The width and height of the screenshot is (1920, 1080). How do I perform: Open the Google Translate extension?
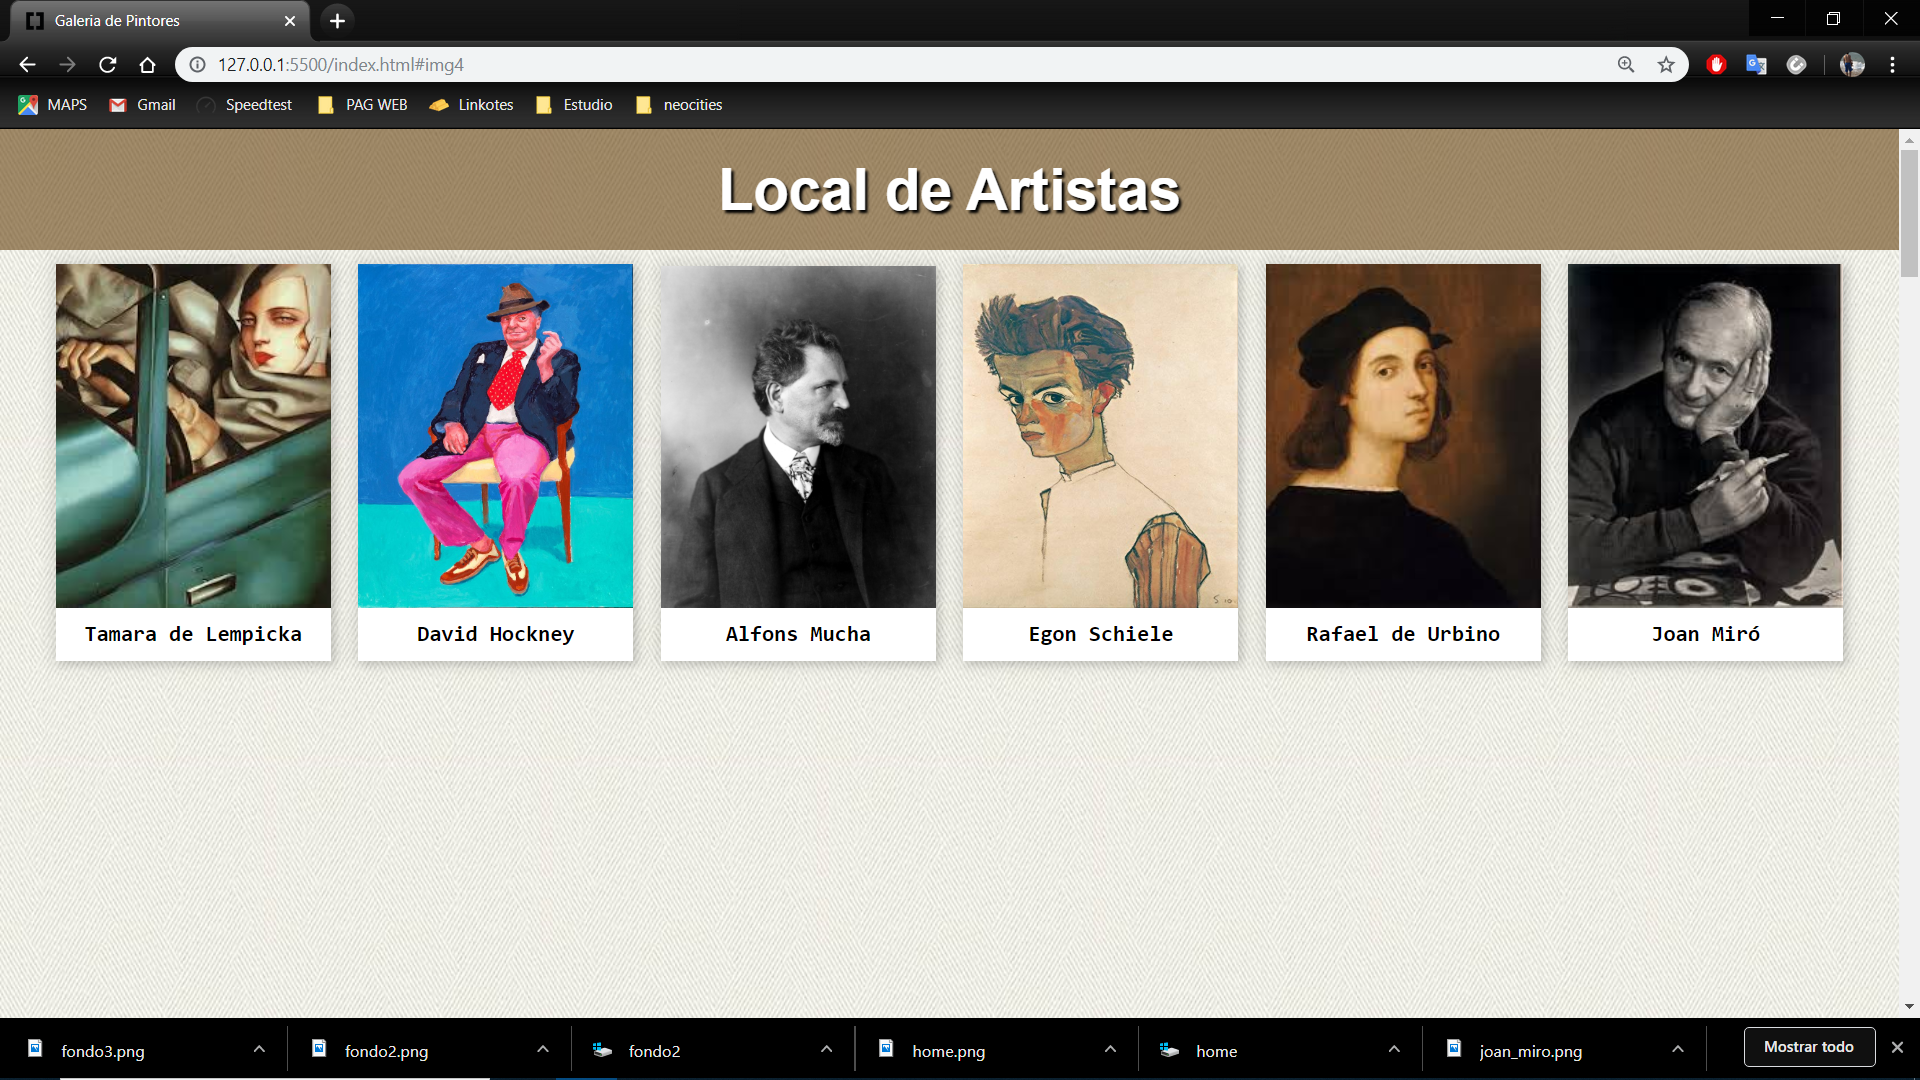tap(1757, 65)
